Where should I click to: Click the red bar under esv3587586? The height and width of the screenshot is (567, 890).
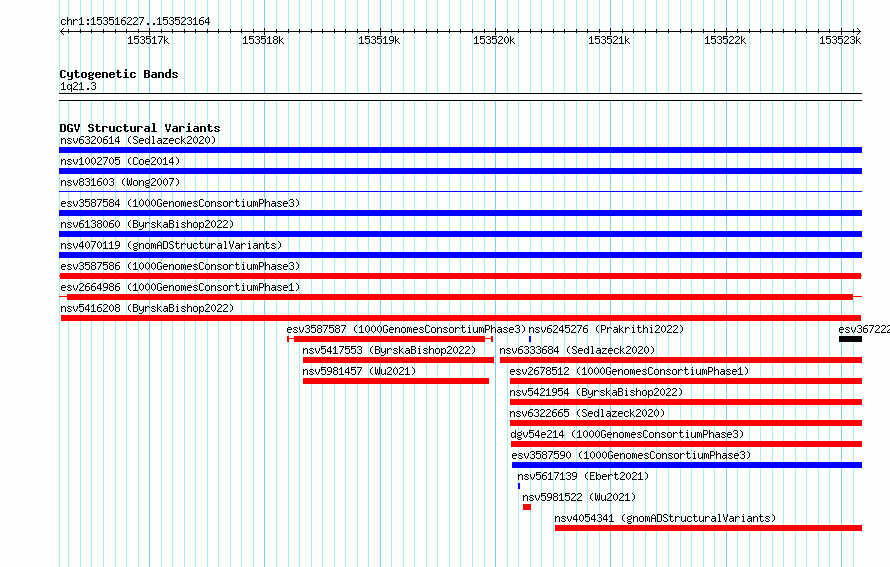[x=460, y=276]
